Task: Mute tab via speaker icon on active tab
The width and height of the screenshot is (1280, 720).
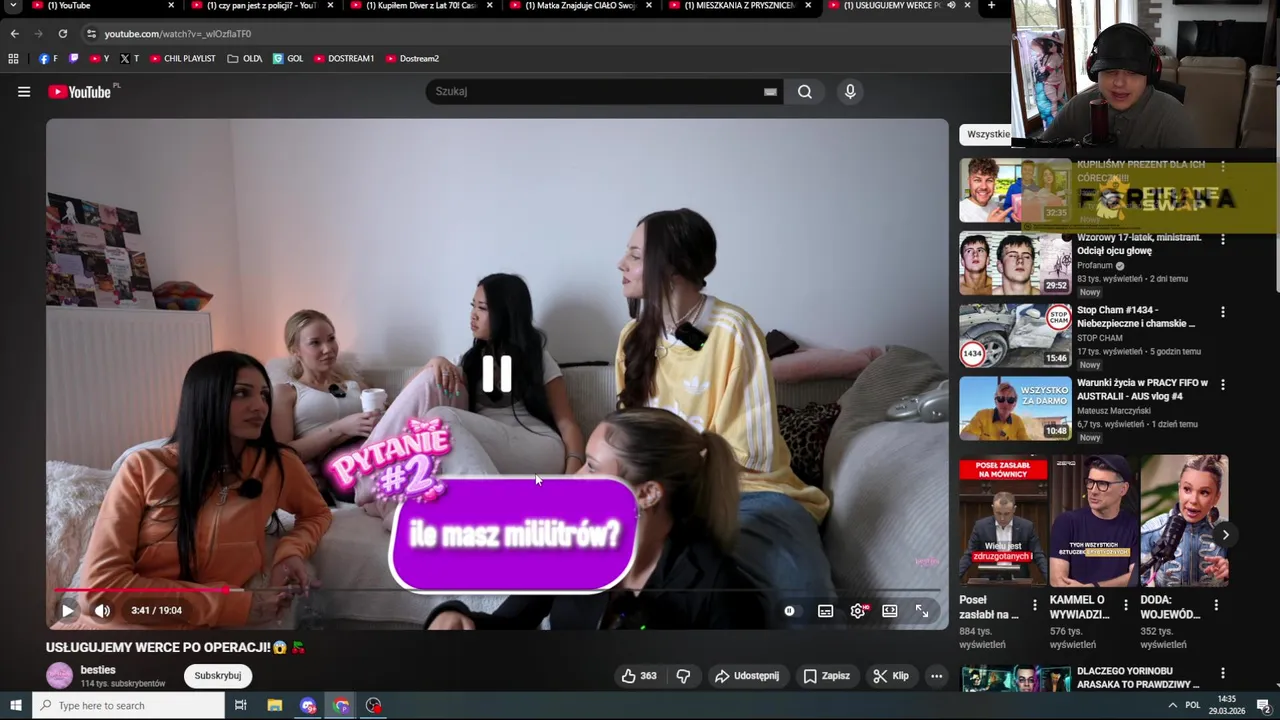Action: coord(951,6)
